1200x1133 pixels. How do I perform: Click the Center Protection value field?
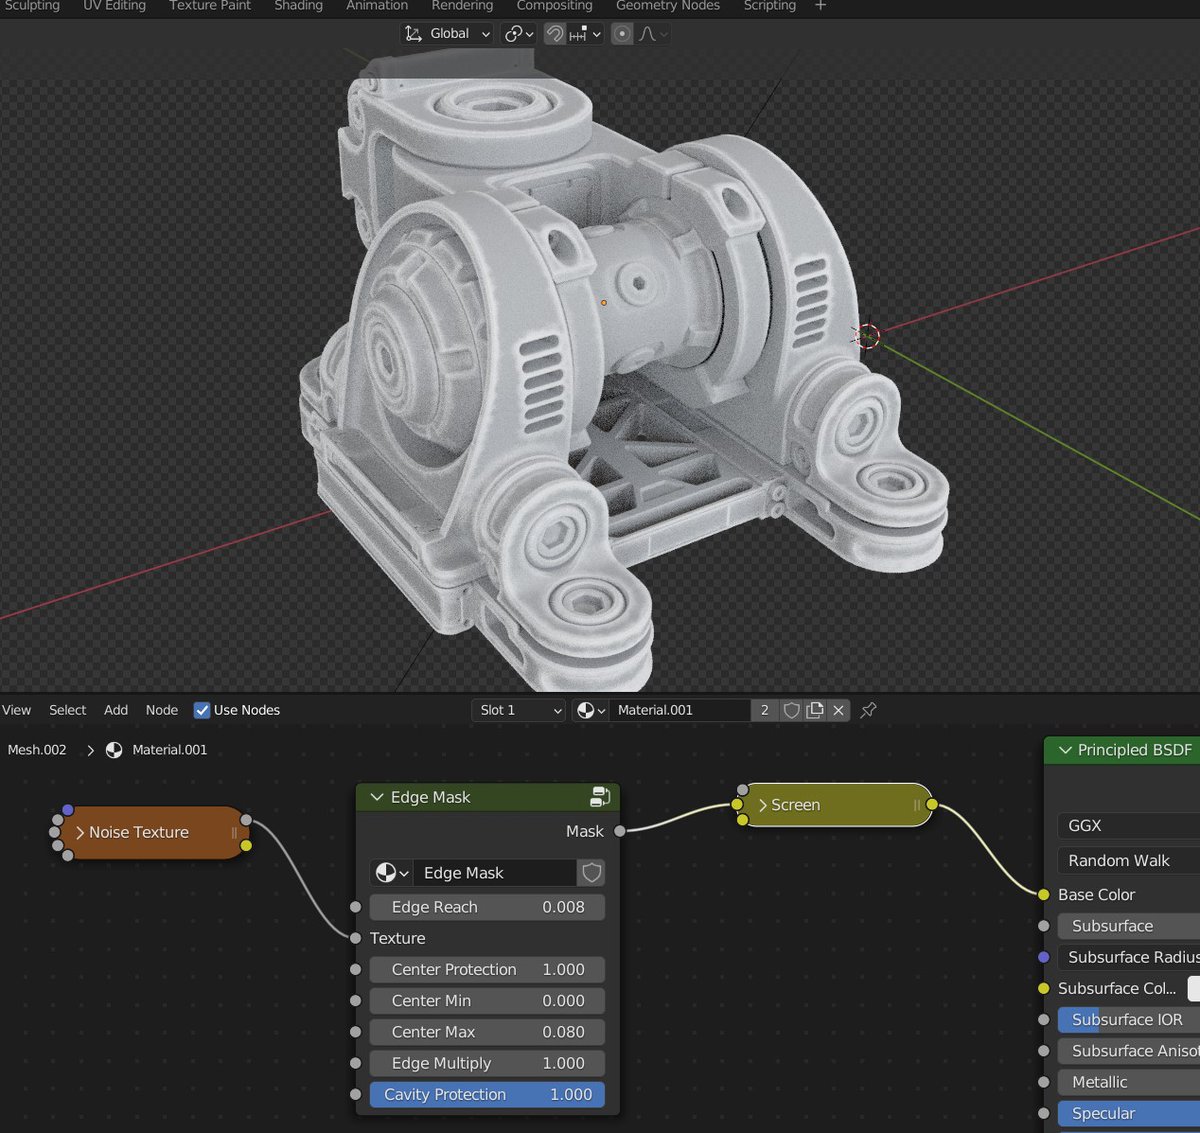pos(487,969)
